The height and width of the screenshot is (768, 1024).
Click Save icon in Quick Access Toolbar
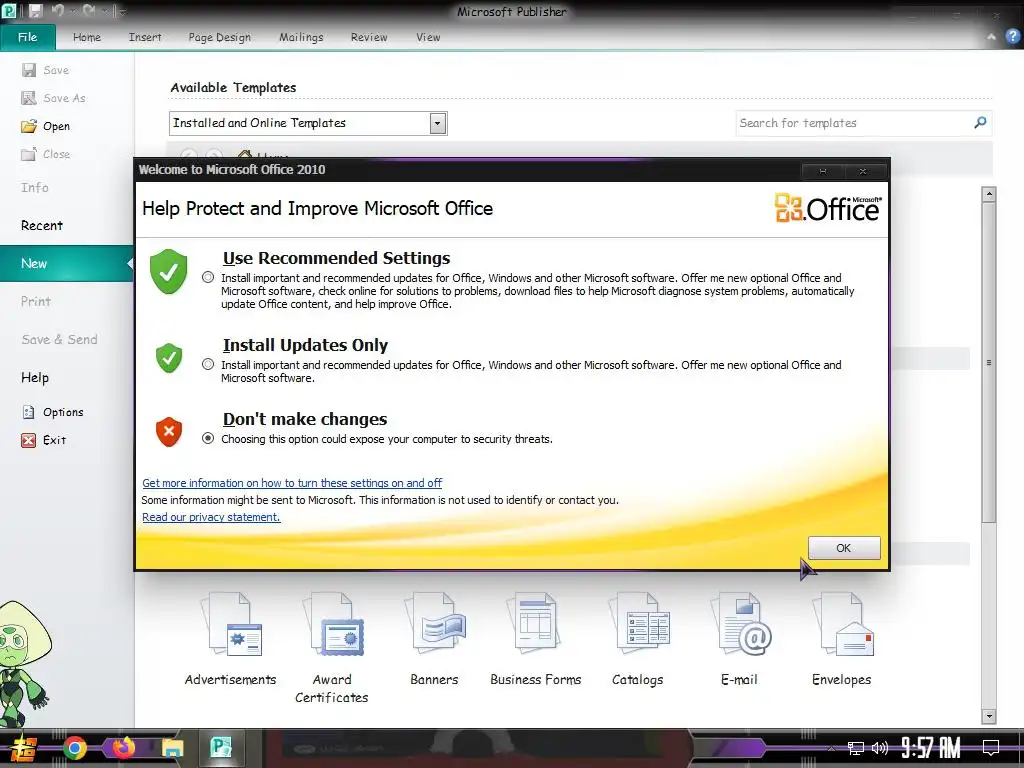tap(35, 11)
